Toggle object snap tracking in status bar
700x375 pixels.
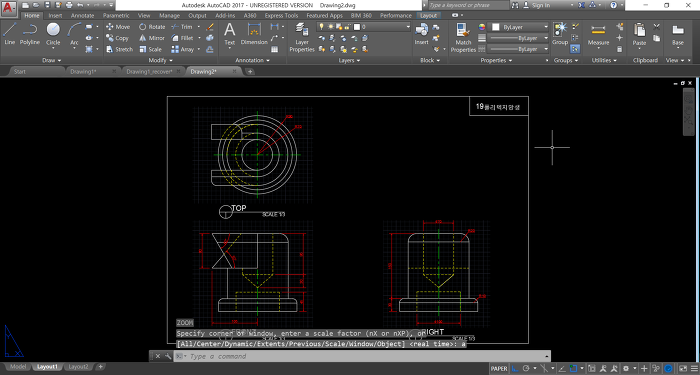[562, 369]
